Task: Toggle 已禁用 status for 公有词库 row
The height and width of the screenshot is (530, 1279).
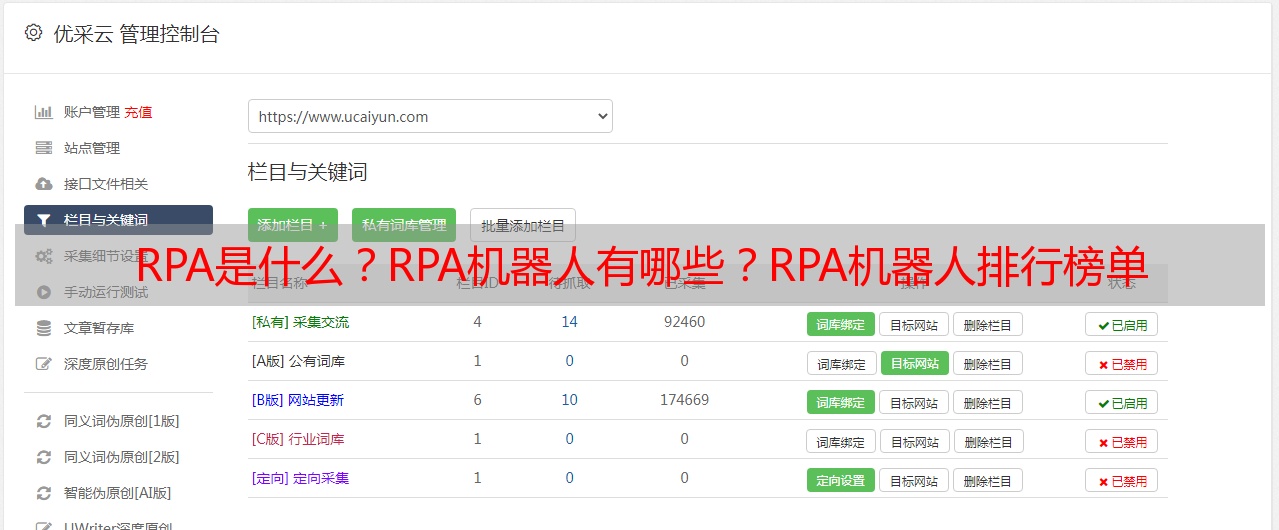Action: click(1121, 364)
